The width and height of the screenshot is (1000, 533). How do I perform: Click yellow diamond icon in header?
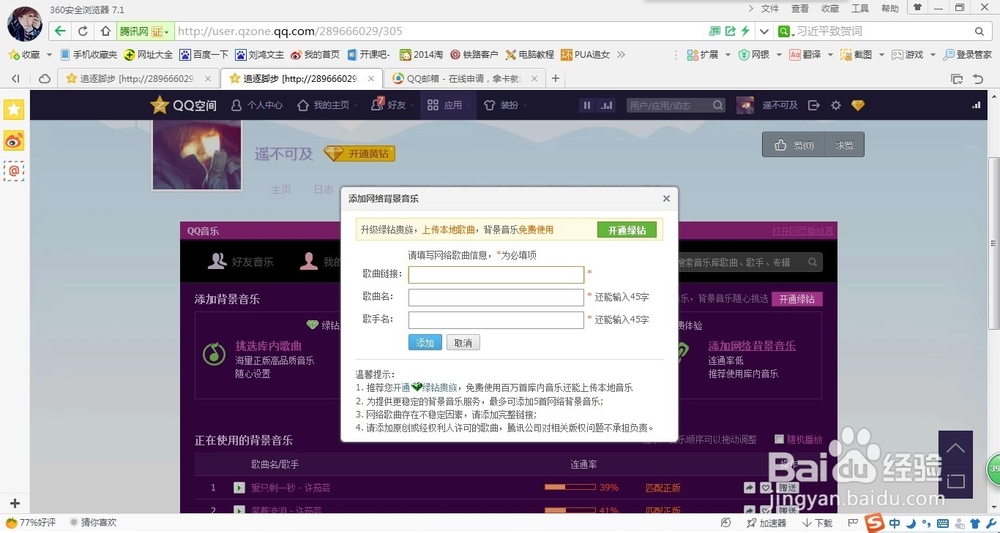(858, 105)
